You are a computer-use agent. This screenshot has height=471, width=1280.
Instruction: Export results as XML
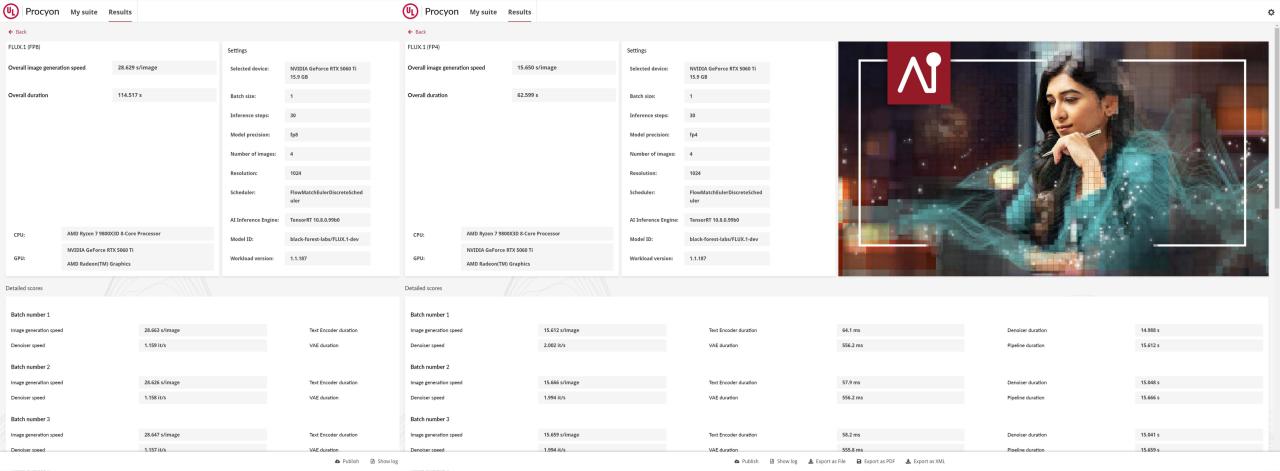(x=925, y=461)
